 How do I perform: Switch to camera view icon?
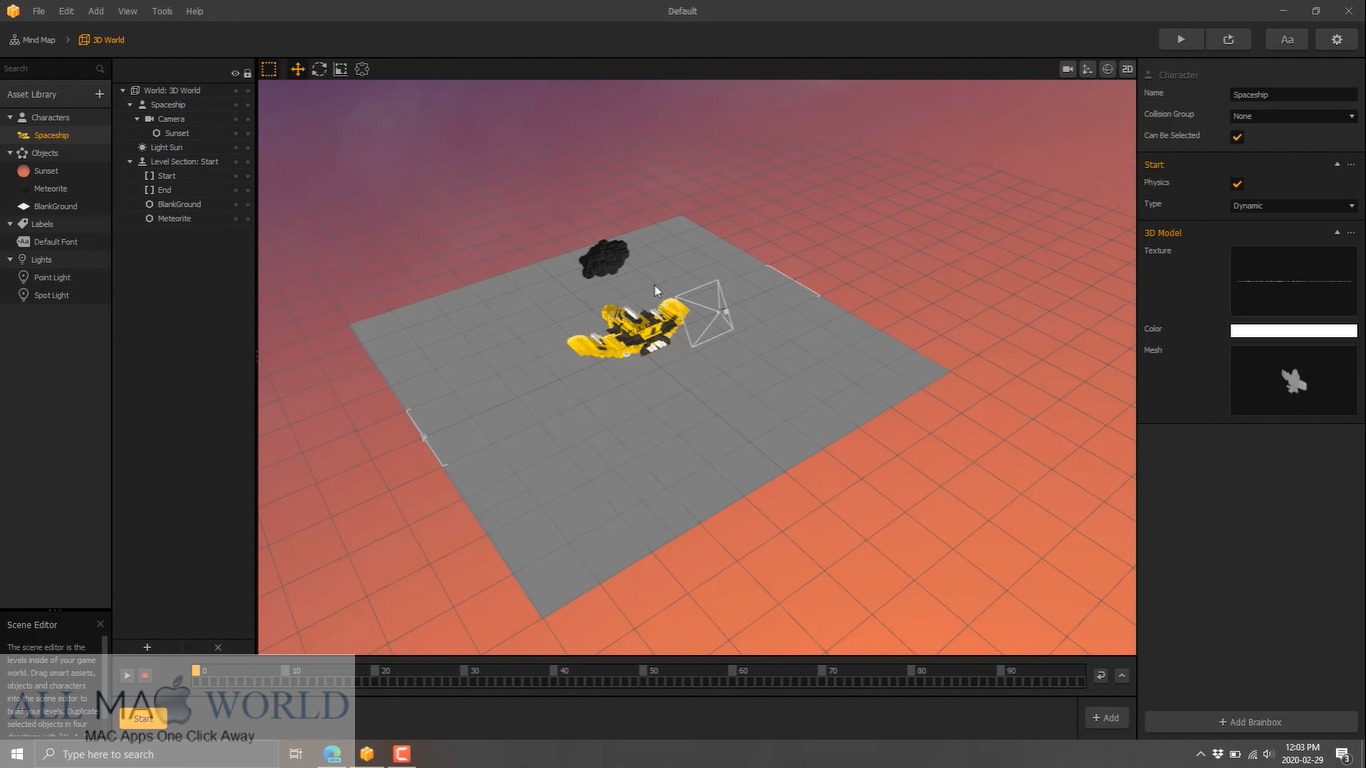[x=1068, y=69]
